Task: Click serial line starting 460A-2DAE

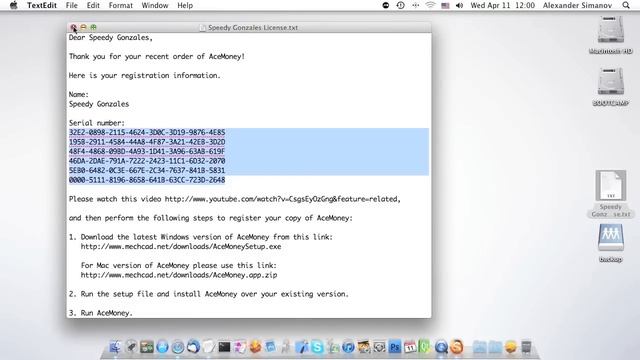Action: (x=147, y=161)
